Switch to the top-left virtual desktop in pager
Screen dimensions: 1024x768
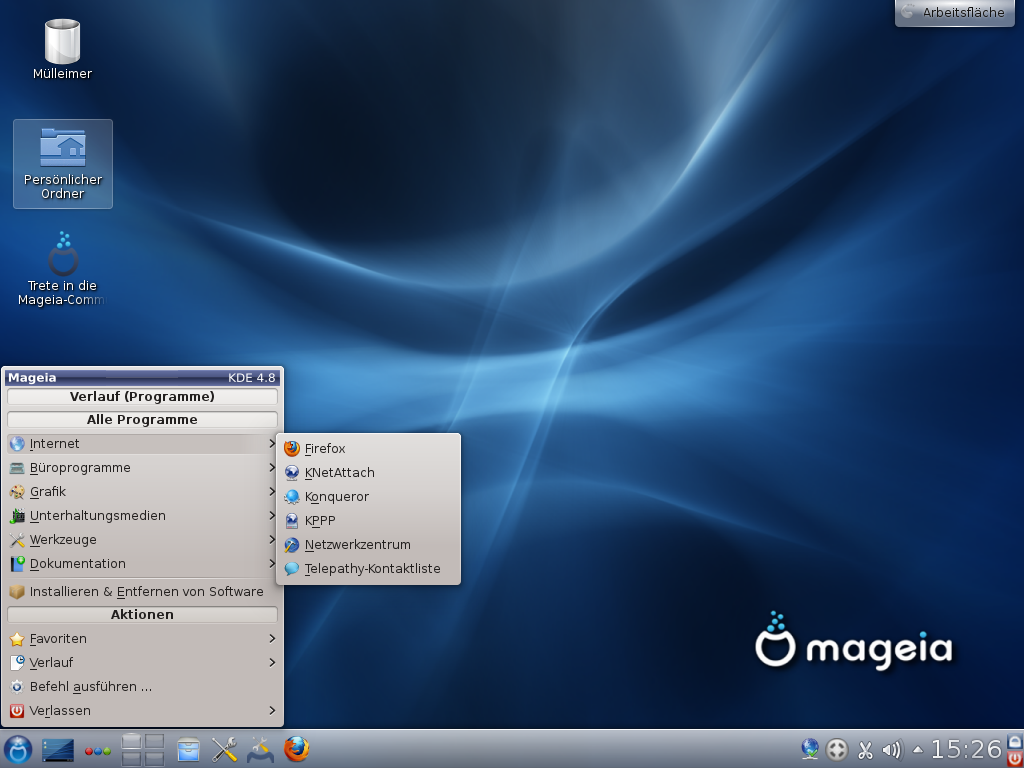[x=131, y=741]
